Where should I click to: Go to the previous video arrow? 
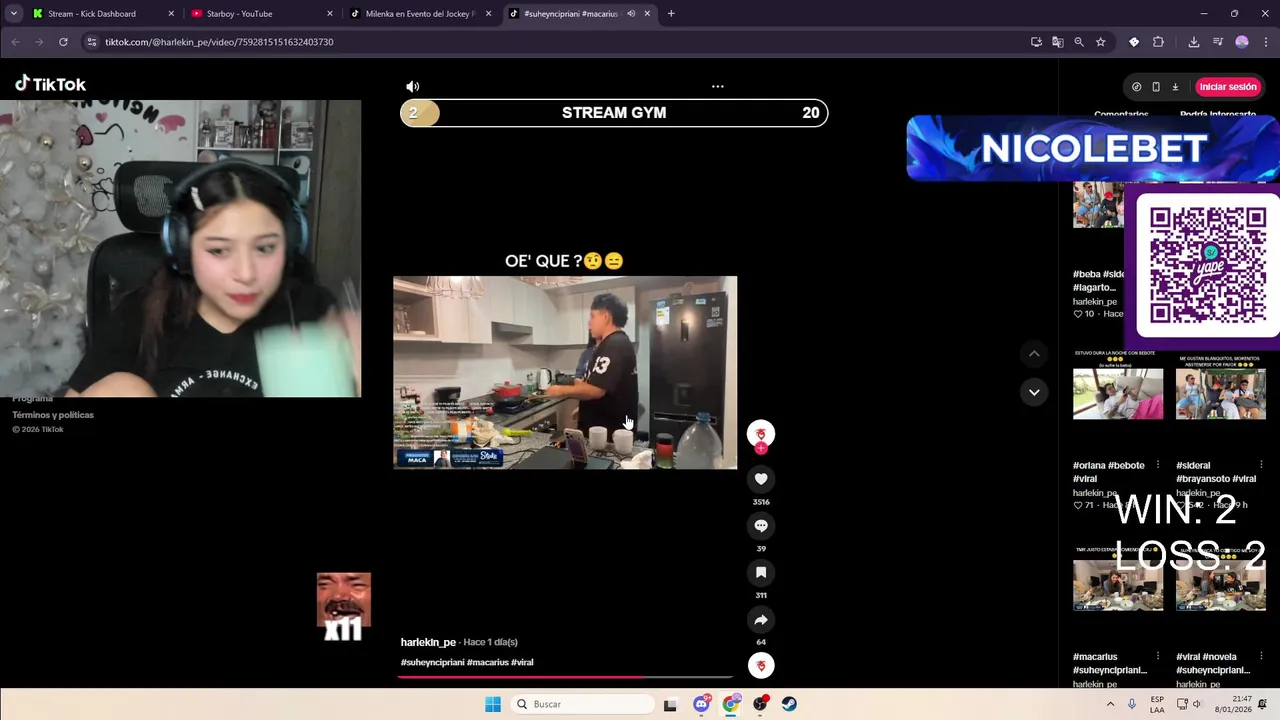coord(1034,354)
